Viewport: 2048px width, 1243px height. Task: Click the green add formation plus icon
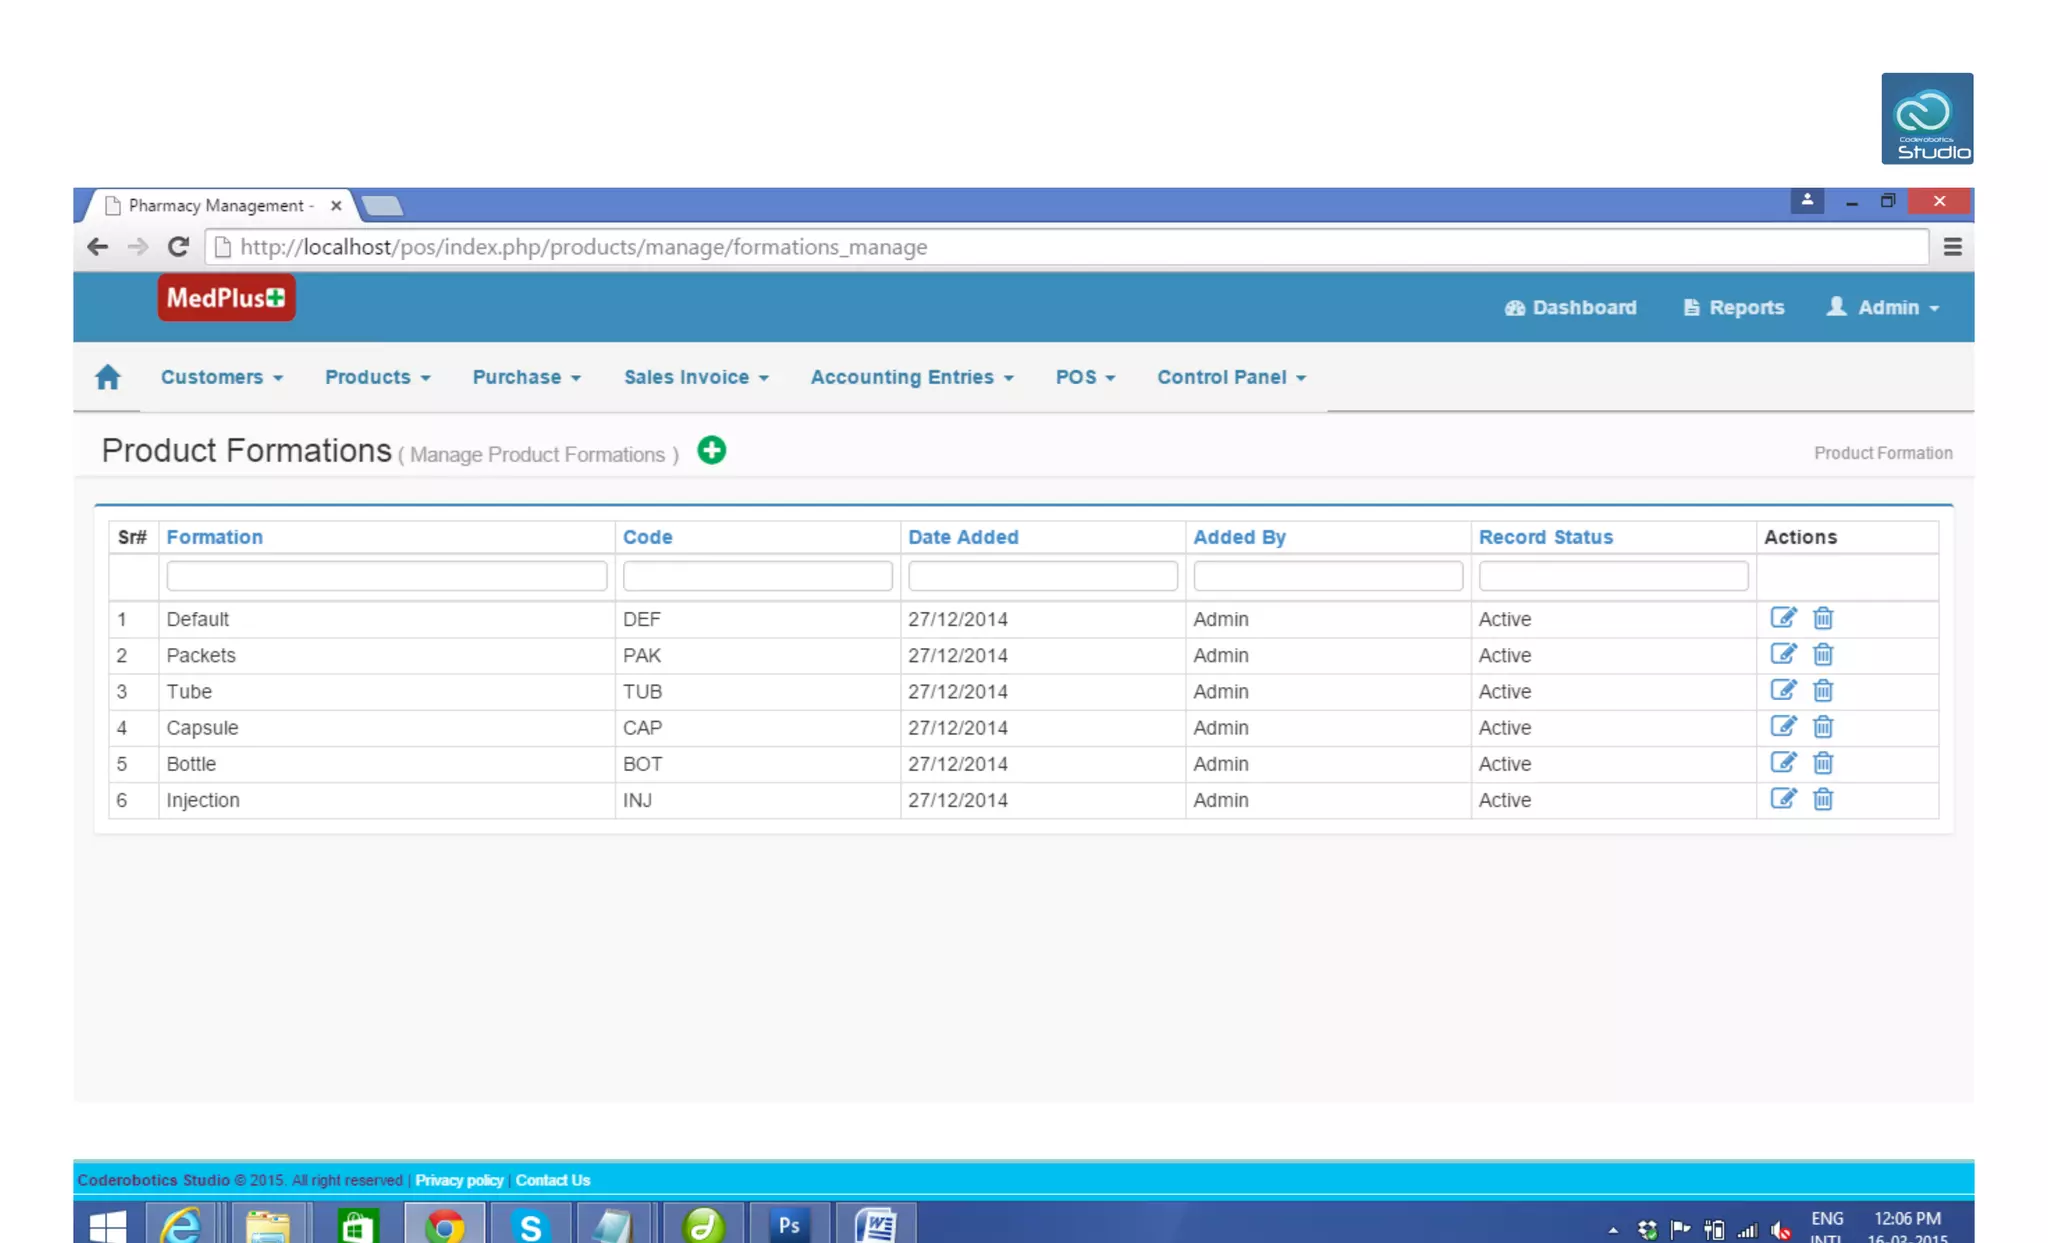711,451
